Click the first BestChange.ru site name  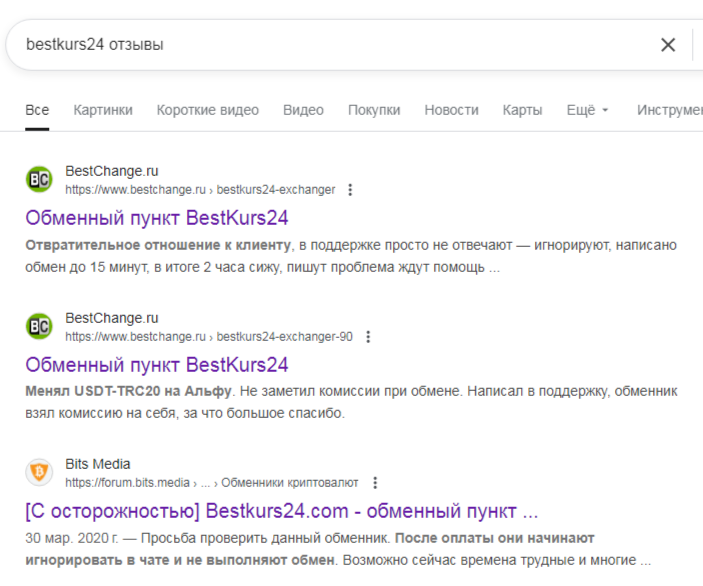[112, 171]
